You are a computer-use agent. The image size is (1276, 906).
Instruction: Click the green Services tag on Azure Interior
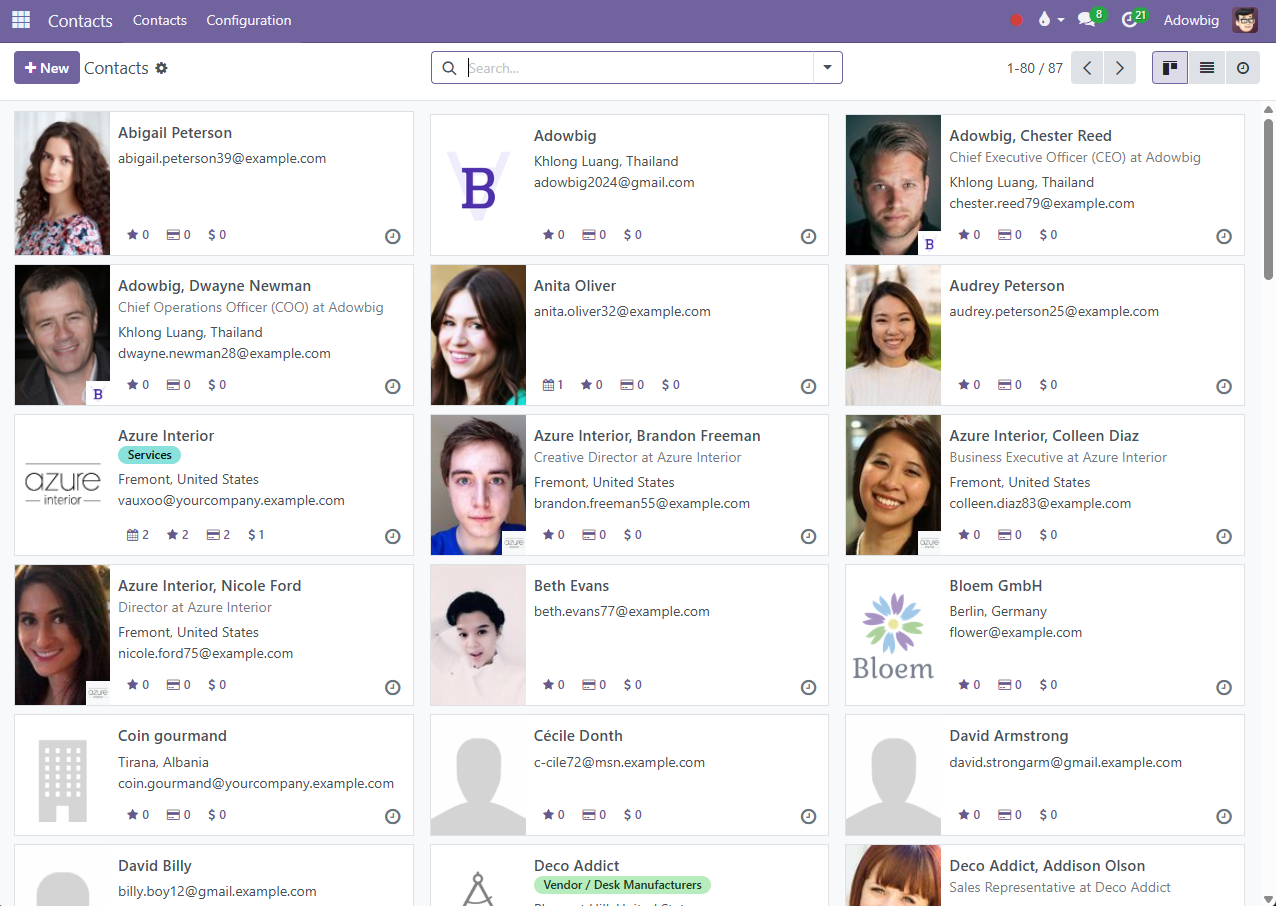point(149,455)
